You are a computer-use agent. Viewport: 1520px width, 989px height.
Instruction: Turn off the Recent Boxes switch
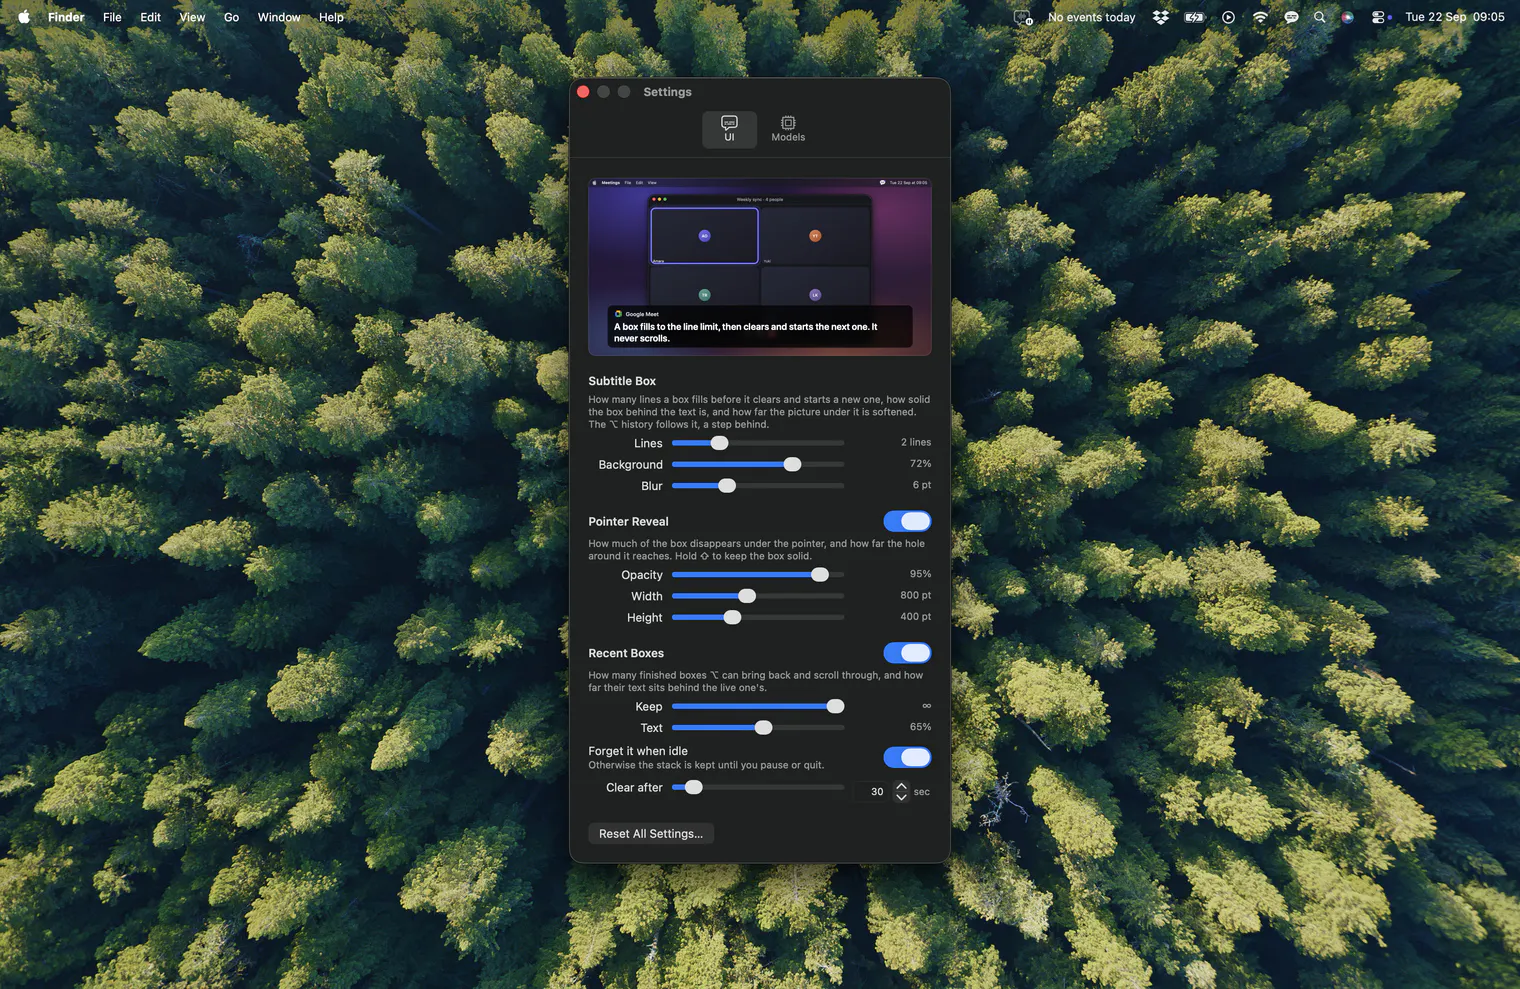pos(907,653)
